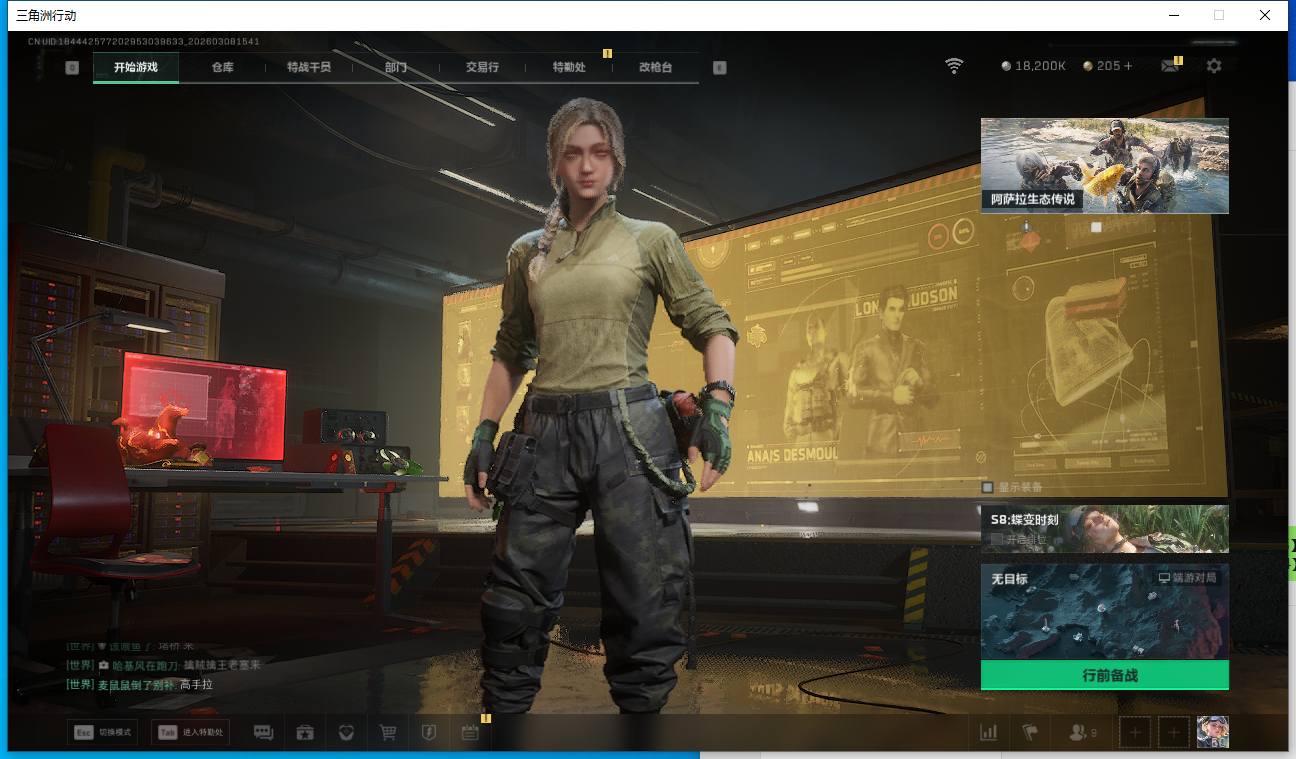Open the chat bubble icon in bottom bar
1296x759 pixels.
[263, 733]
